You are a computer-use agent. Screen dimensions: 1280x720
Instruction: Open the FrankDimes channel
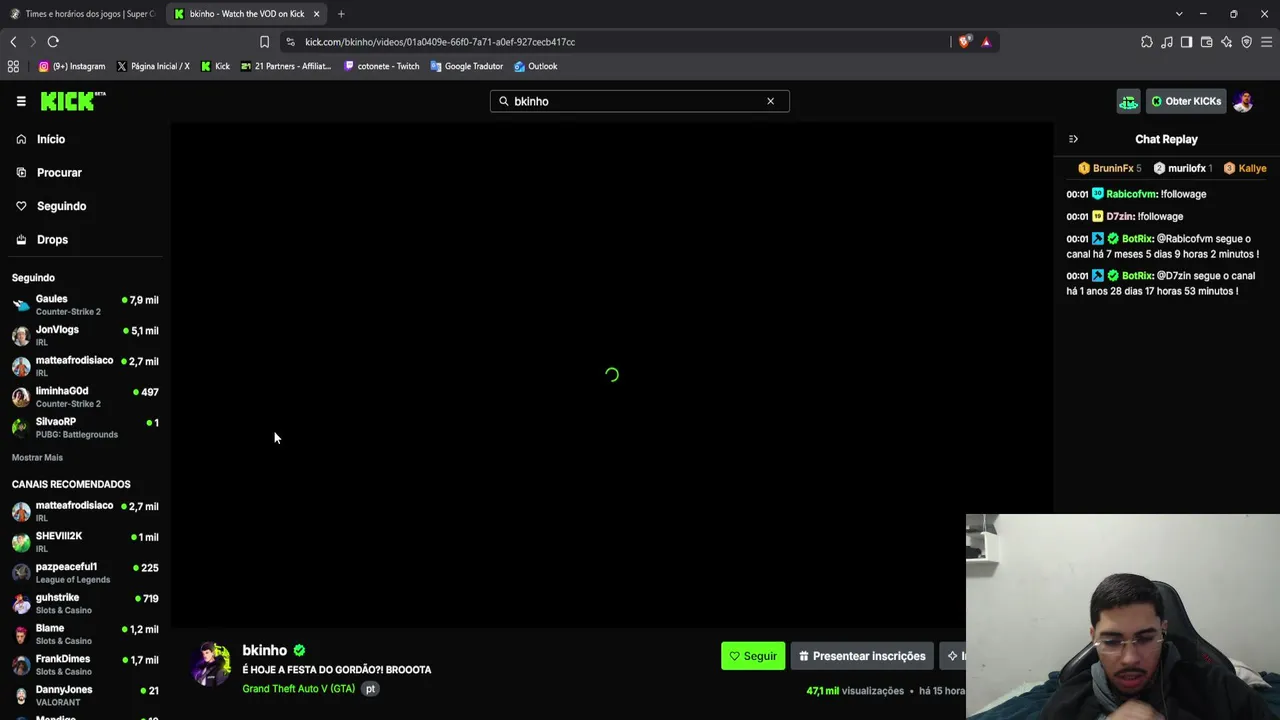pos(85,665)
